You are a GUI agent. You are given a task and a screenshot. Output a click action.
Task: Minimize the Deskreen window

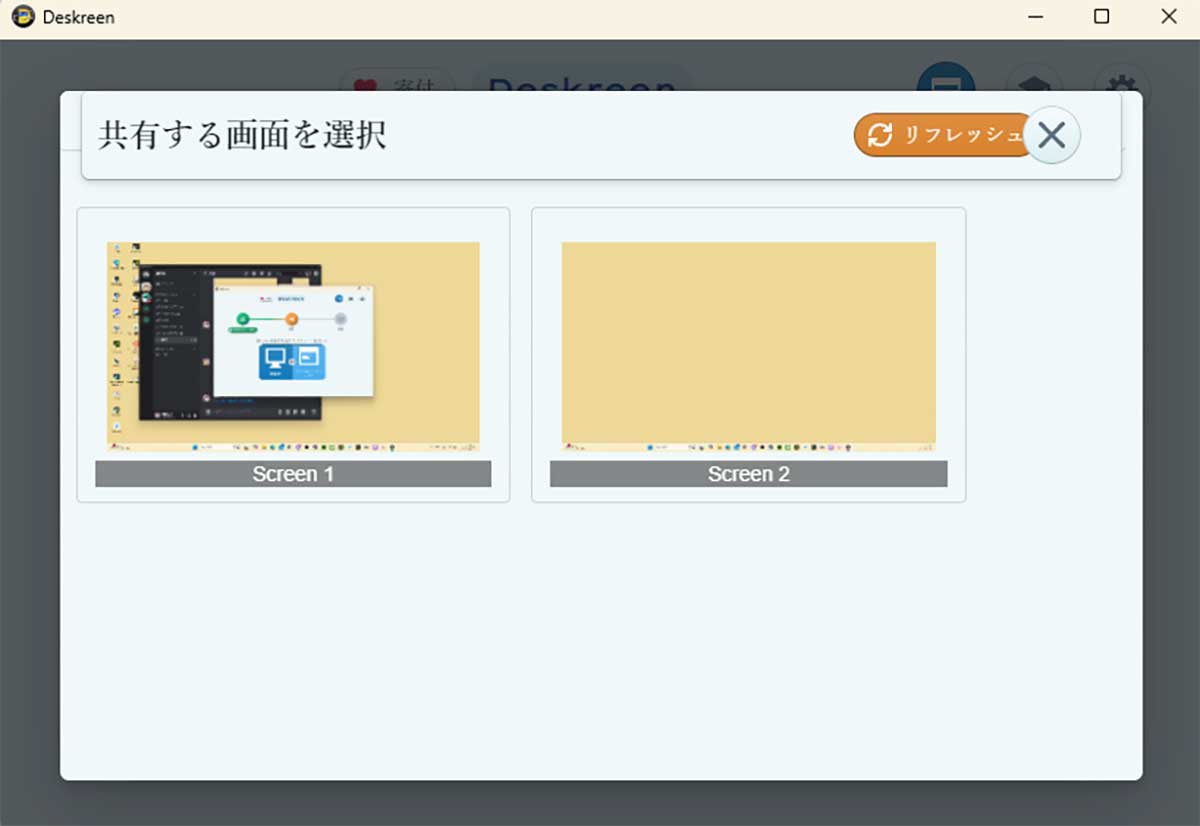pos(1035,17)
